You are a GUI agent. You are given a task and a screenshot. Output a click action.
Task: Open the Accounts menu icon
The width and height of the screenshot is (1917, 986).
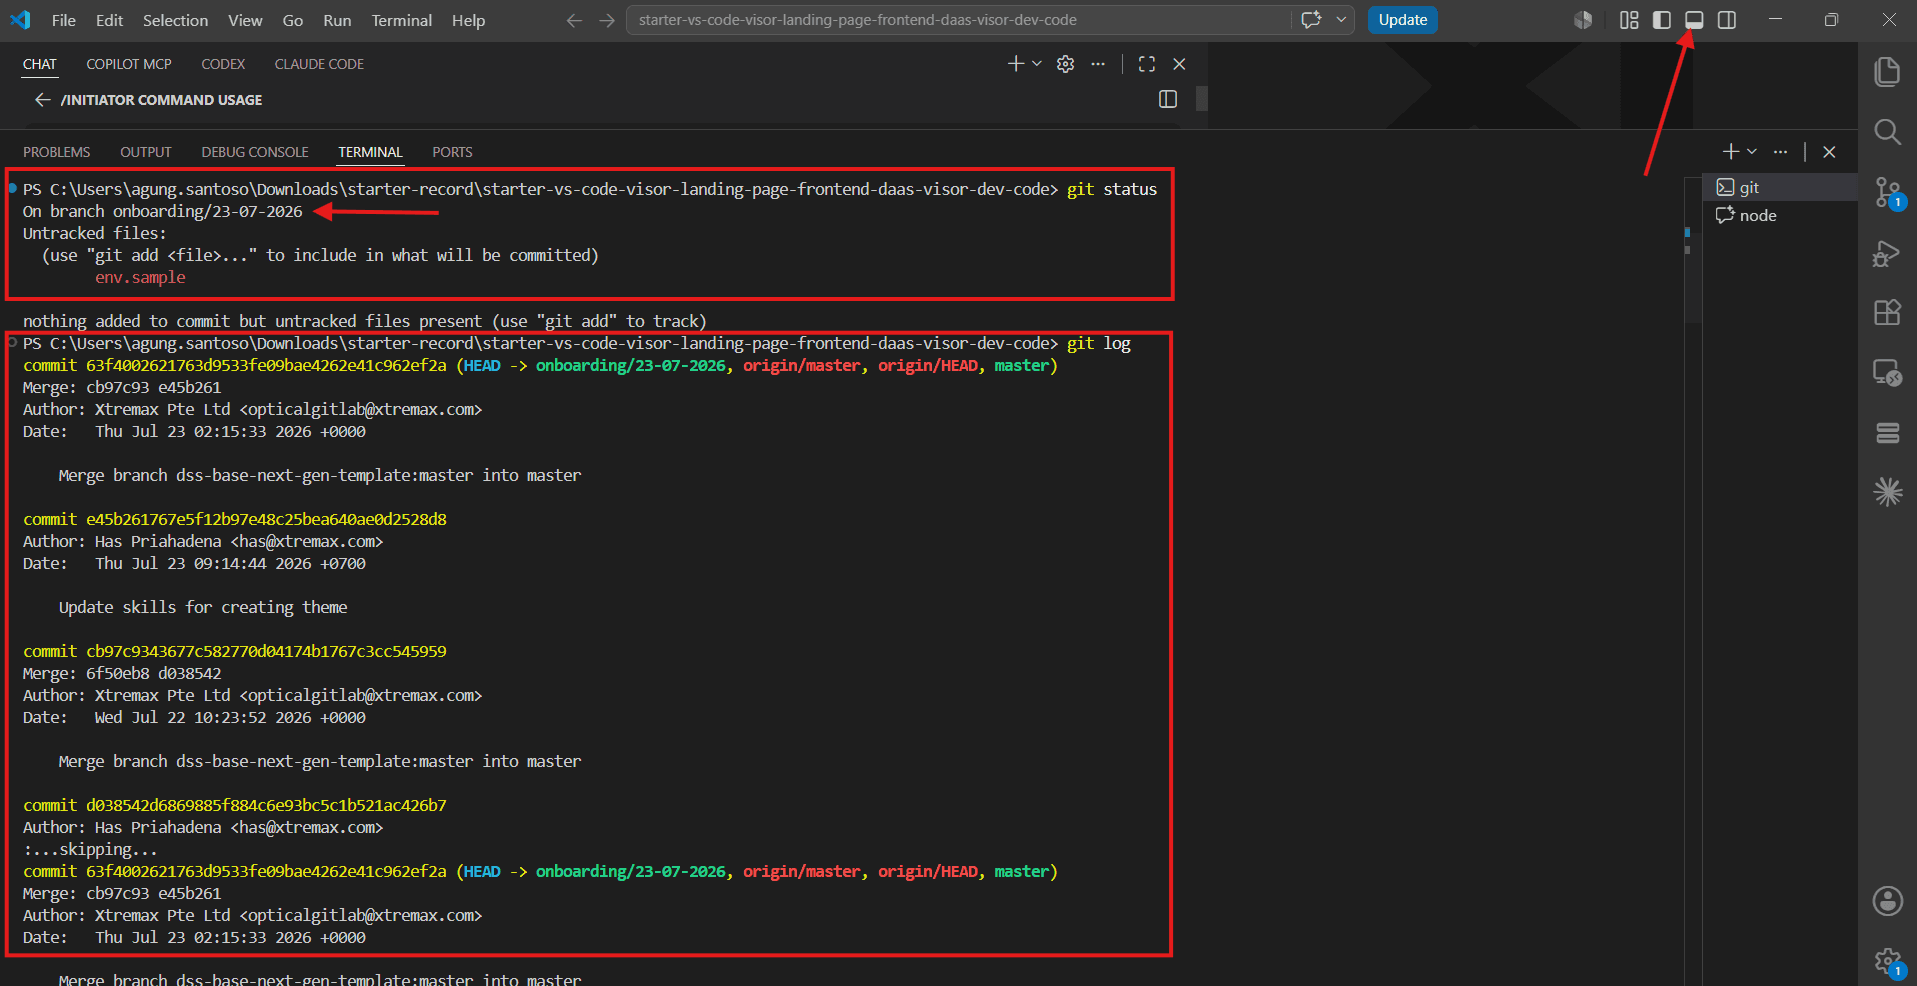1887,901
